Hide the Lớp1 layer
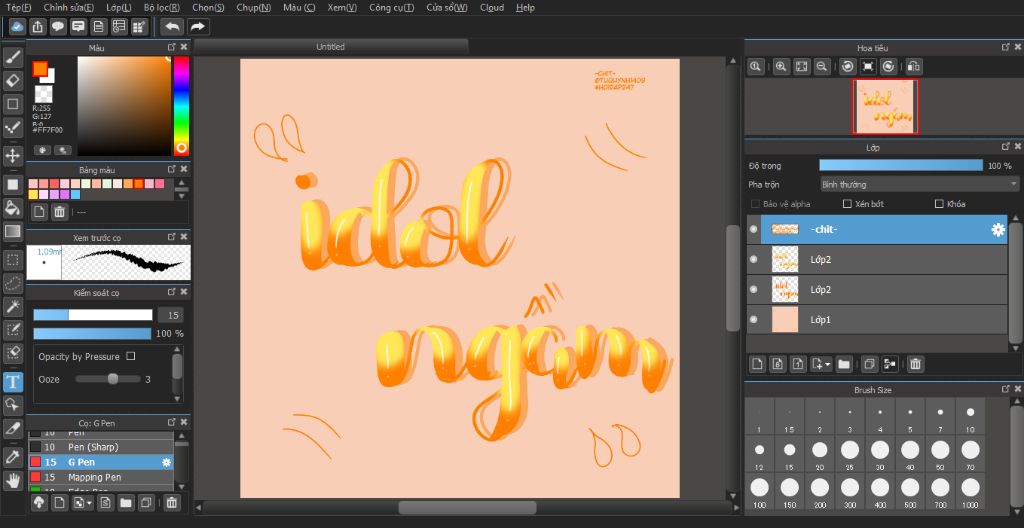Viewport: 1024px width, 528px height. [x=754, y=320]
